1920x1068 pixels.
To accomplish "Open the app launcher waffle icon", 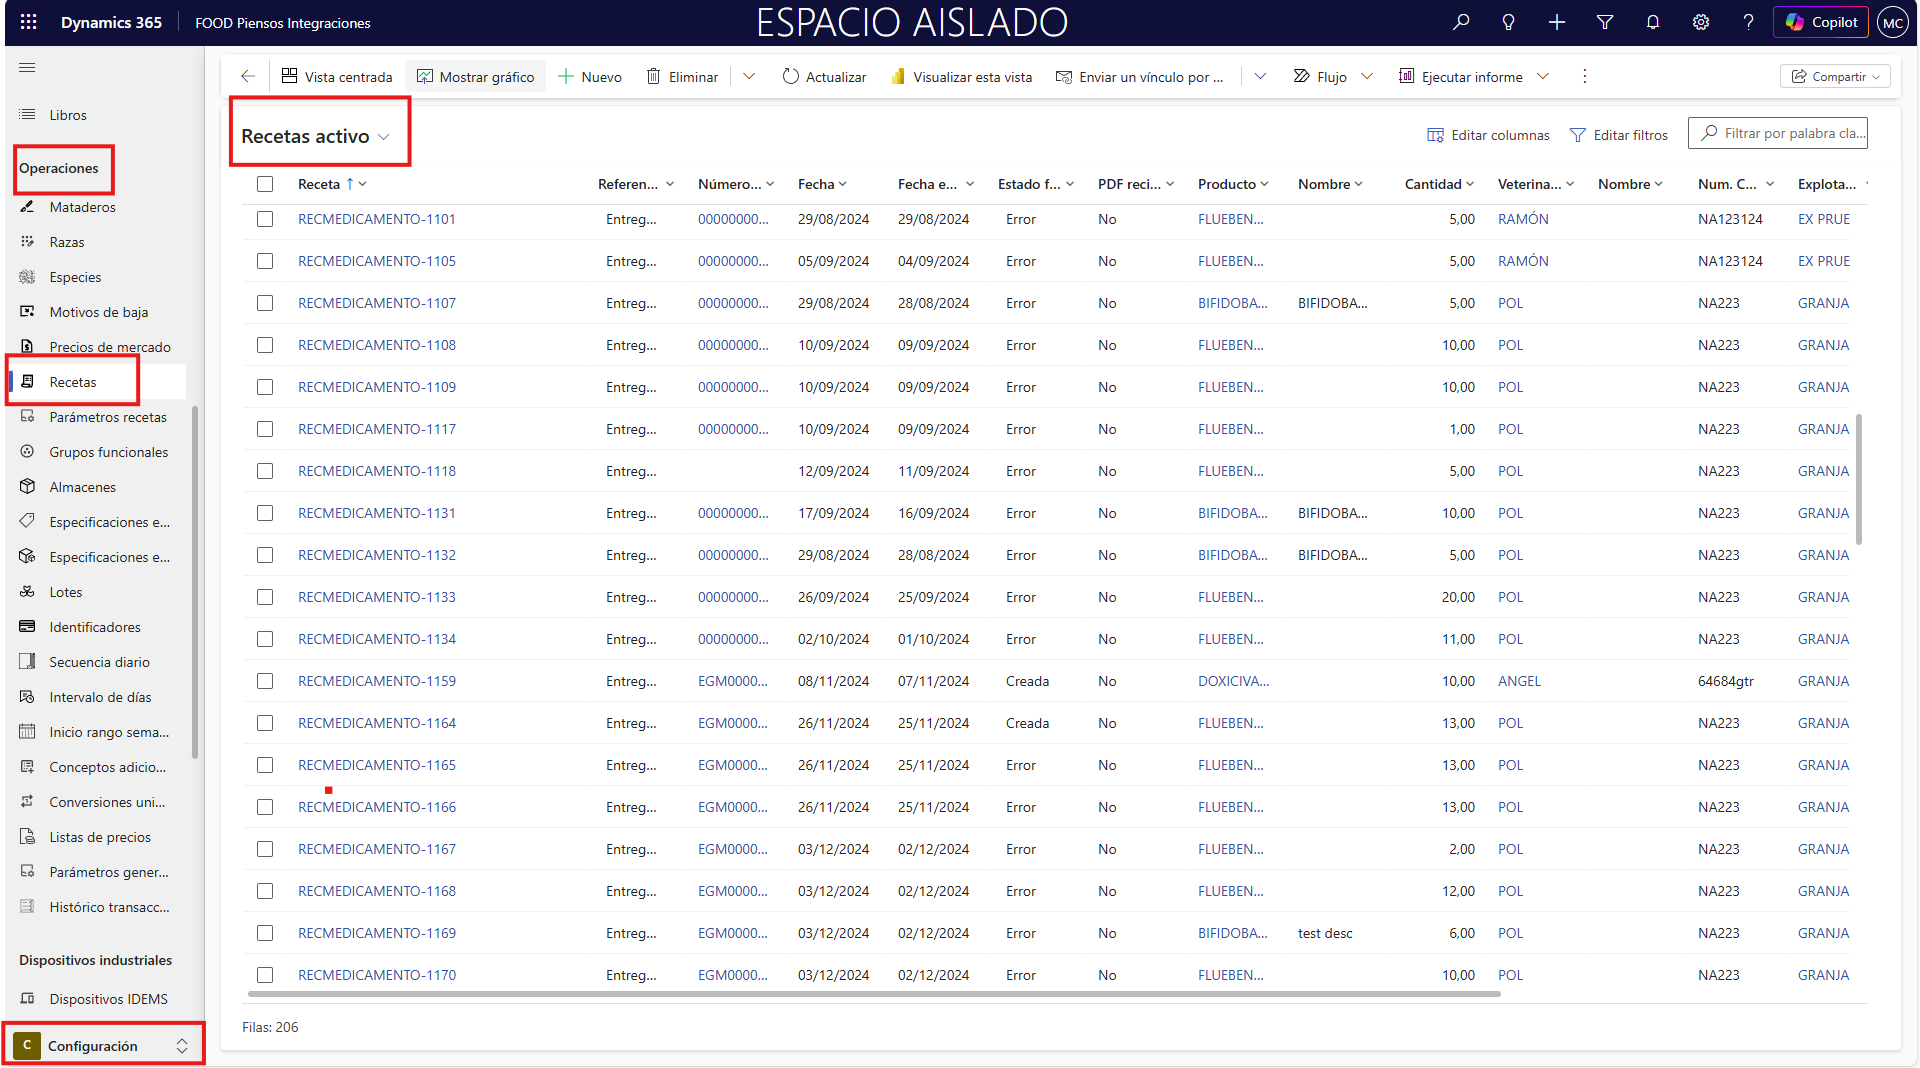I will (x=29, y=22).
